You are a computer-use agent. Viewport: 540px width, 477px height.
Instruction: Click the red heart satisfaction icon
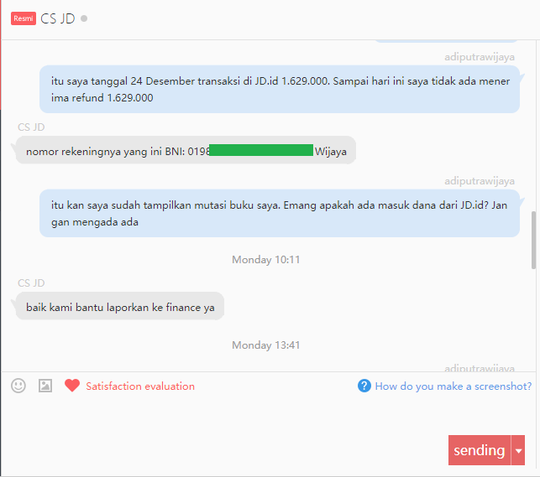(72, 385)
